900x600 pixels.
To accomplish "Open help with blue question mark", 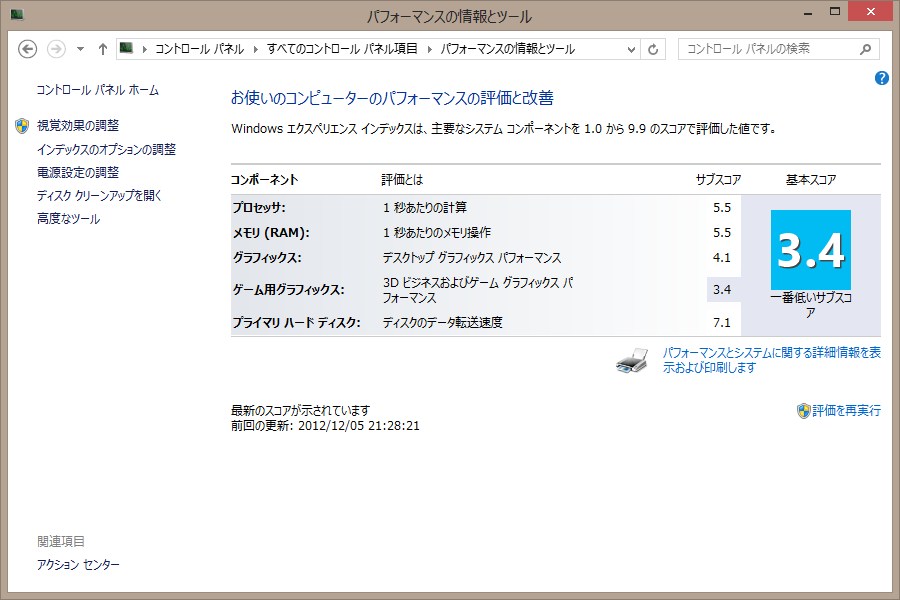I will [x=882, y=78].
